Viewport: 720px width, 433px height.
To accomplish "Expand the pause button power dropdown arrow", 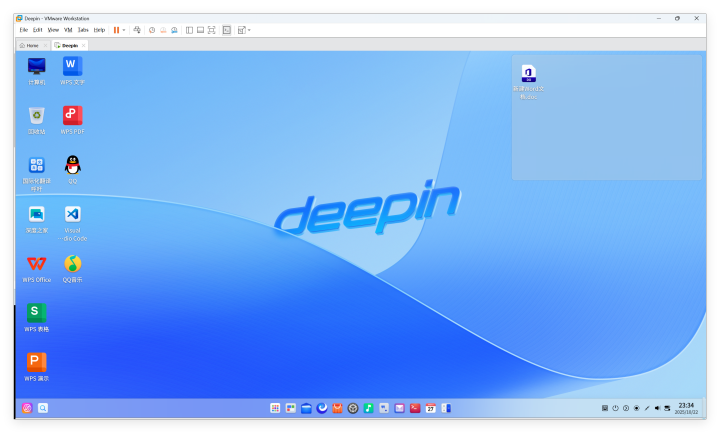I will pos(124,30).
